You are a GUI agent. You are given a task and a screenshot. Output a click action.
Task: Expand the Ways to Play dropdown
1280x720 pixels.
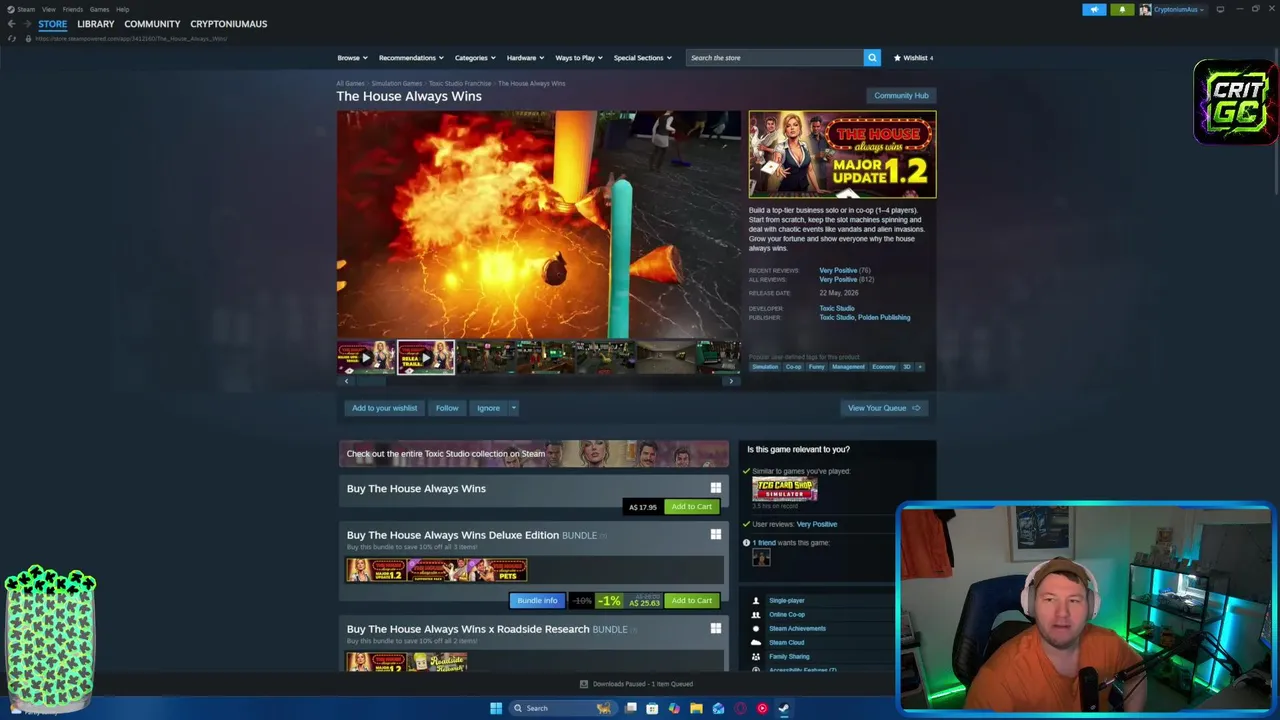point(579,58)
